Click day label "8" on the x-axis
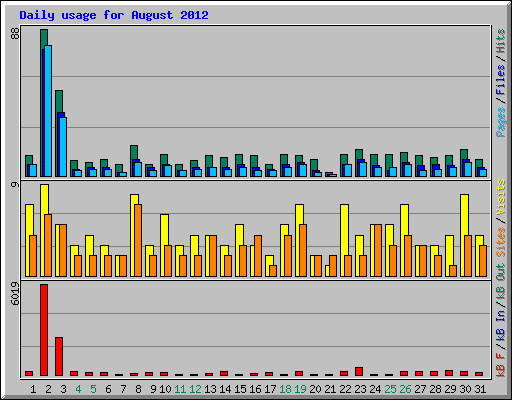The height and width of the screenshot is (400, 512). click(138, 389)
